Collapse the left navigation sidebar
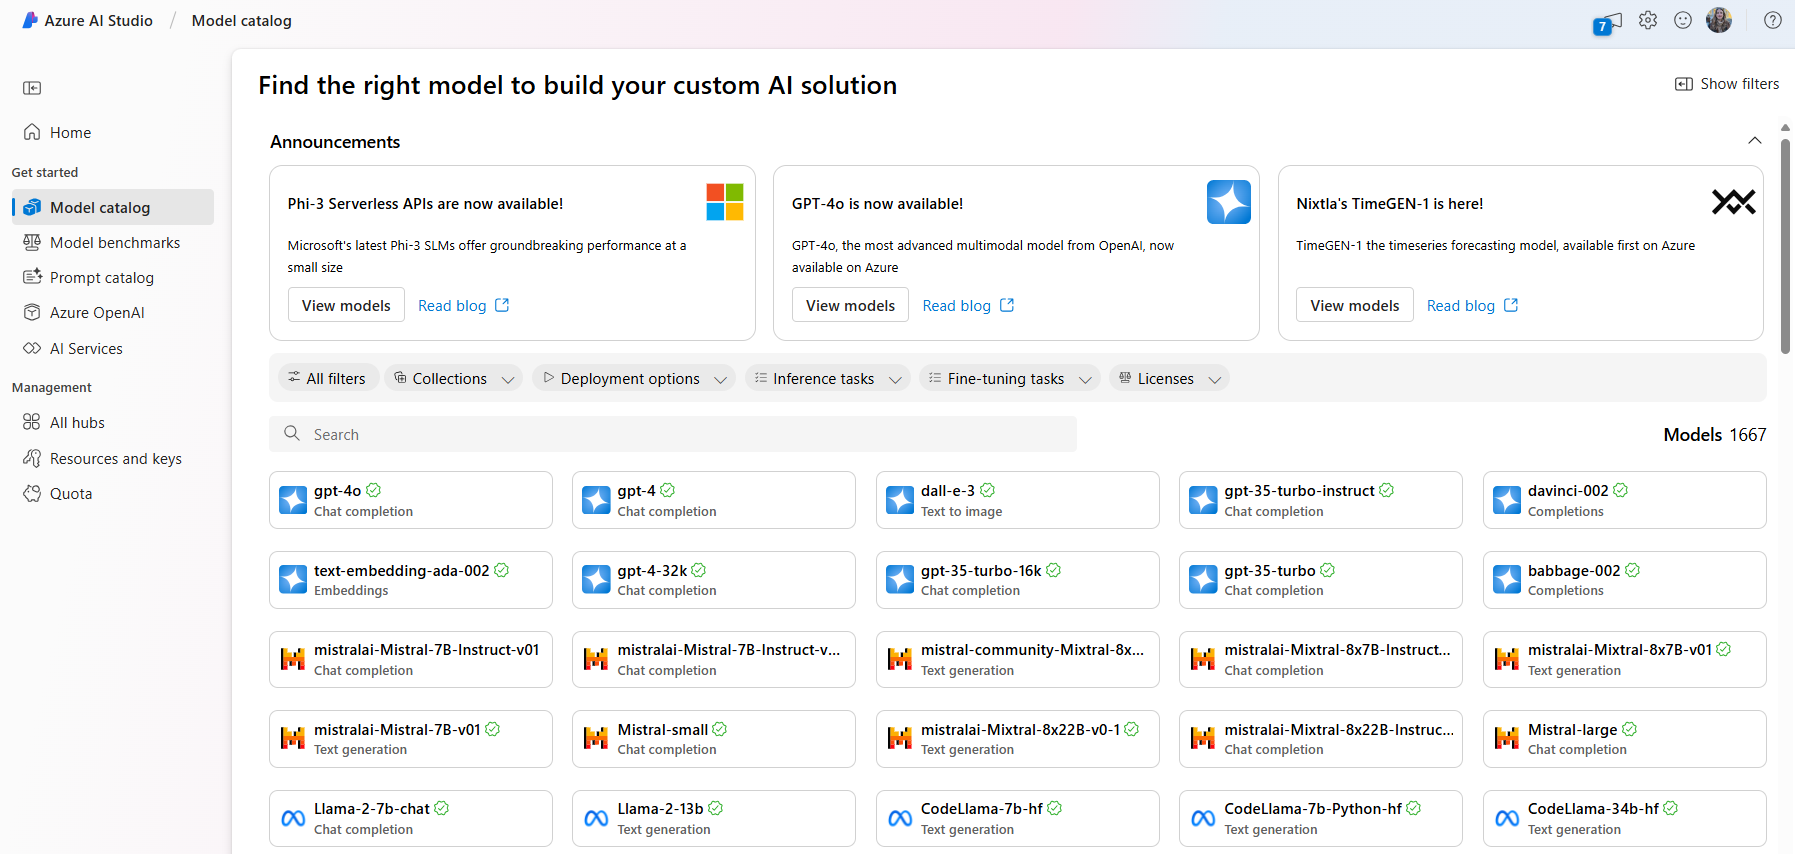This screenshot has height=854, width=1795. pos(32,88)
